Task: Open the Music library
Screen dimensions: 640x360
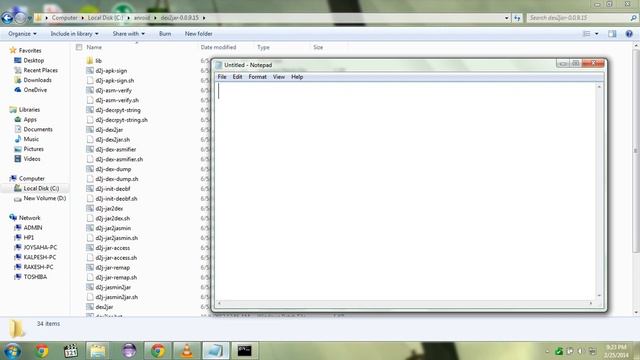Action: pyautogui.click(x=31, y=139)
